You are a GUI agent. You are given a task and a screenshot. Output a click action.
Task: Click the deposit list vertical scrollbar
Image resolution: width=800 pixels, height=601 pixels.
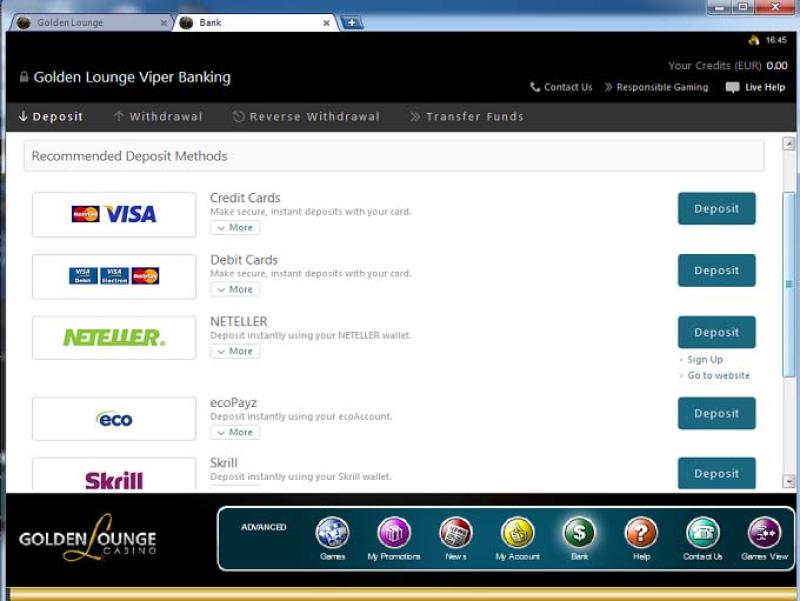pos(788,285)
